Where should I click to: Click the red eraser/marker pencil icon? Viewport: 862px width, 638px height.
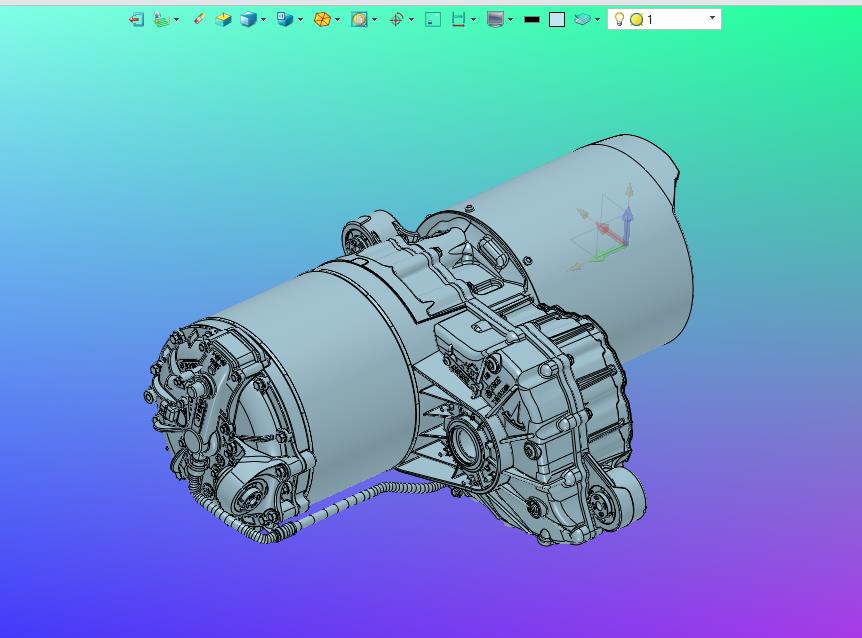click(199, 19)
